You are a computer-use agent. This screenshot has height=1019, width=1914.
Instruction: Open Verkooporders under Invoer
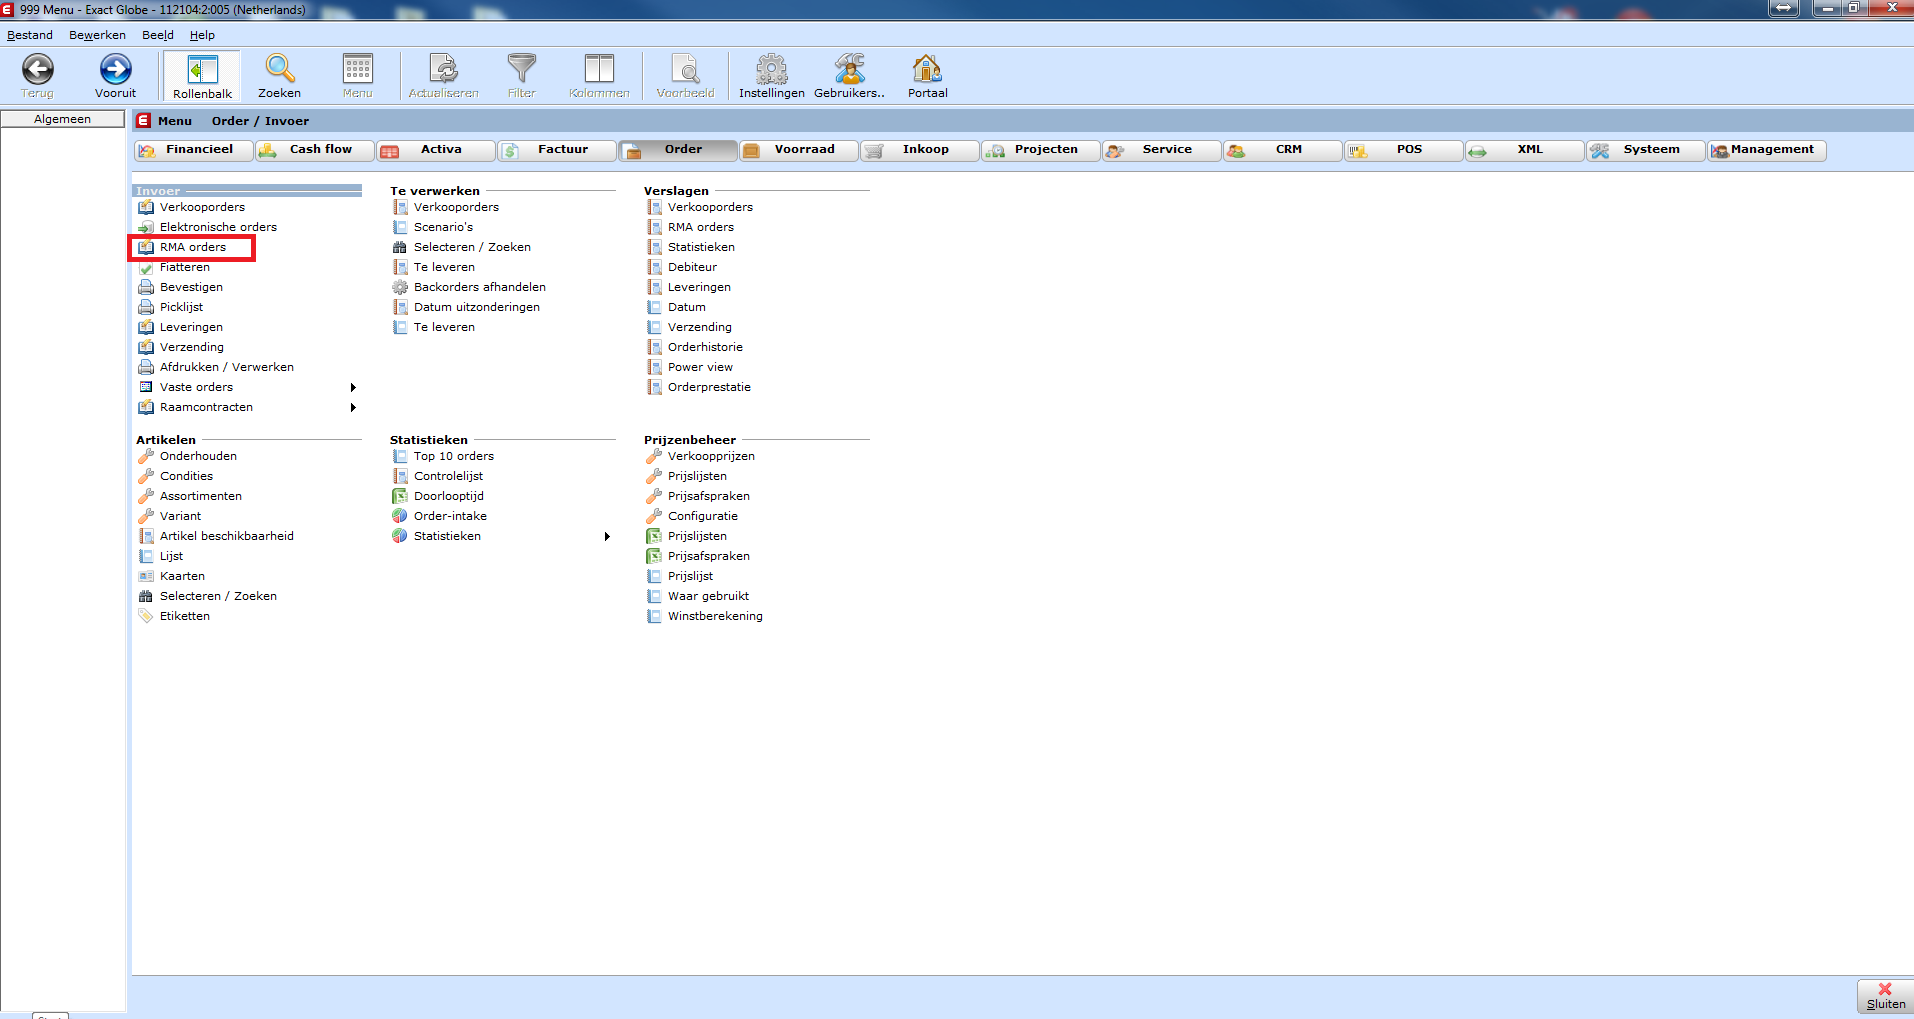point(202,207)
